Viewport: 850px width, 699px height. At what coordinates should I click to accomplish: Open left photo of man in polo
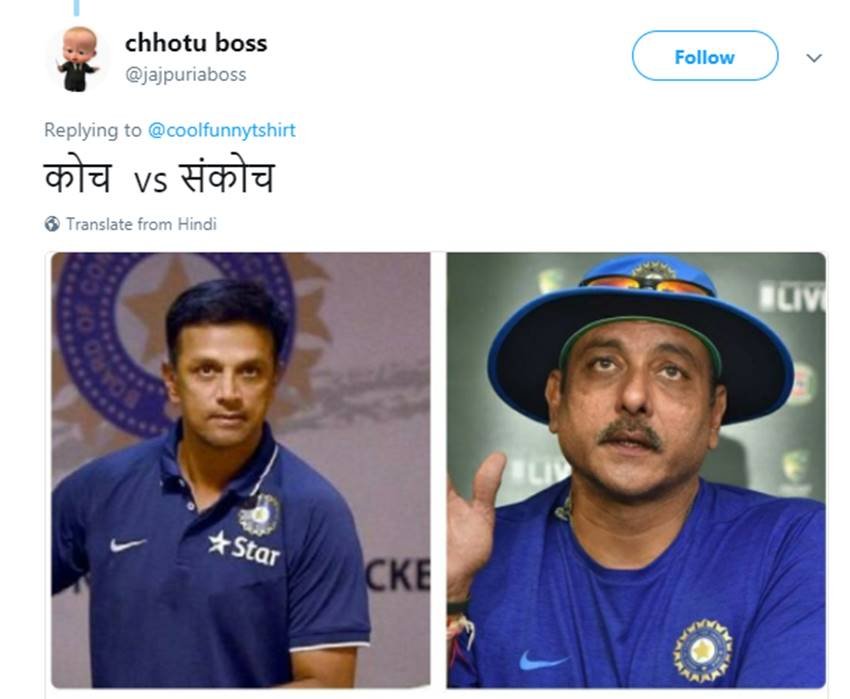[x=240, y=470]
